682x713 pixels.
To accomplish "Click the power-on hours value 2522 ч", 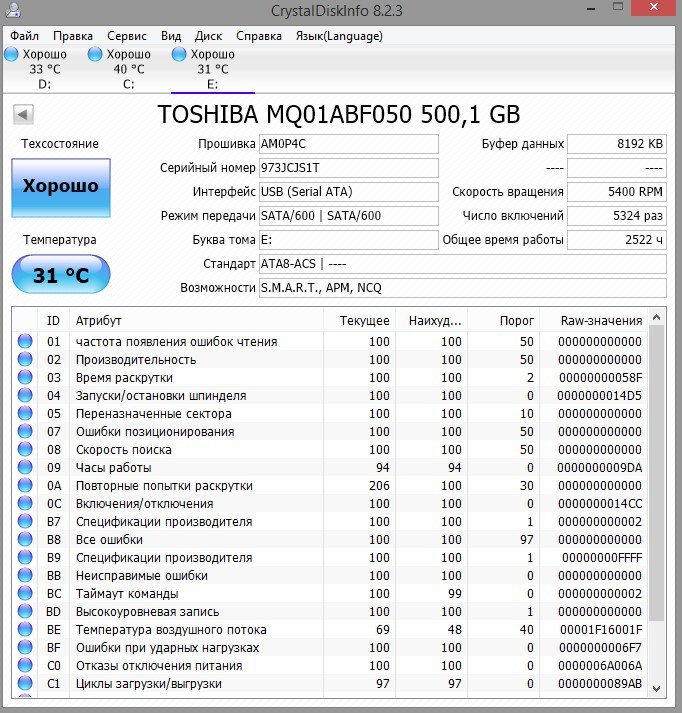I will 617,240.
